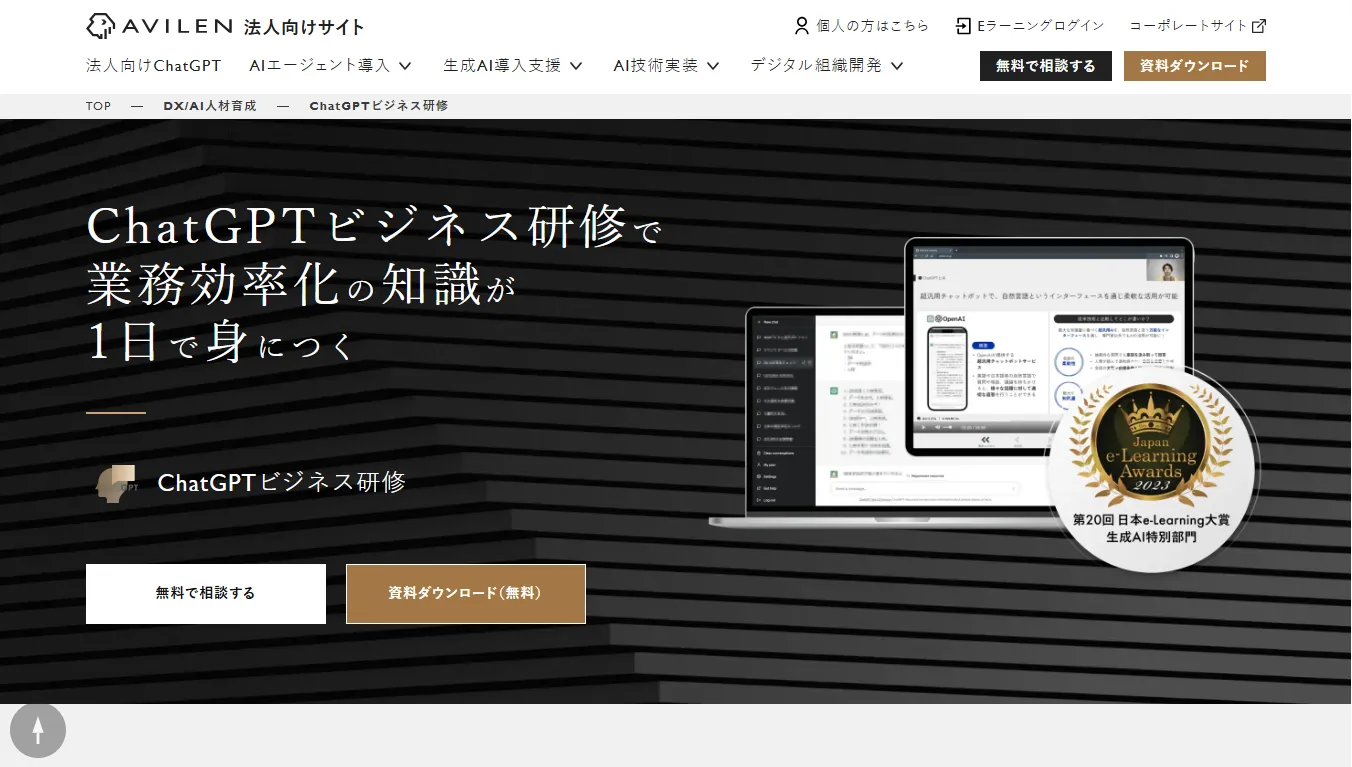The height and width of the screenshot is (767, 1352).
Task: Open DX/AI人材育成 breadcrumb link
Action: click(210, 106)
